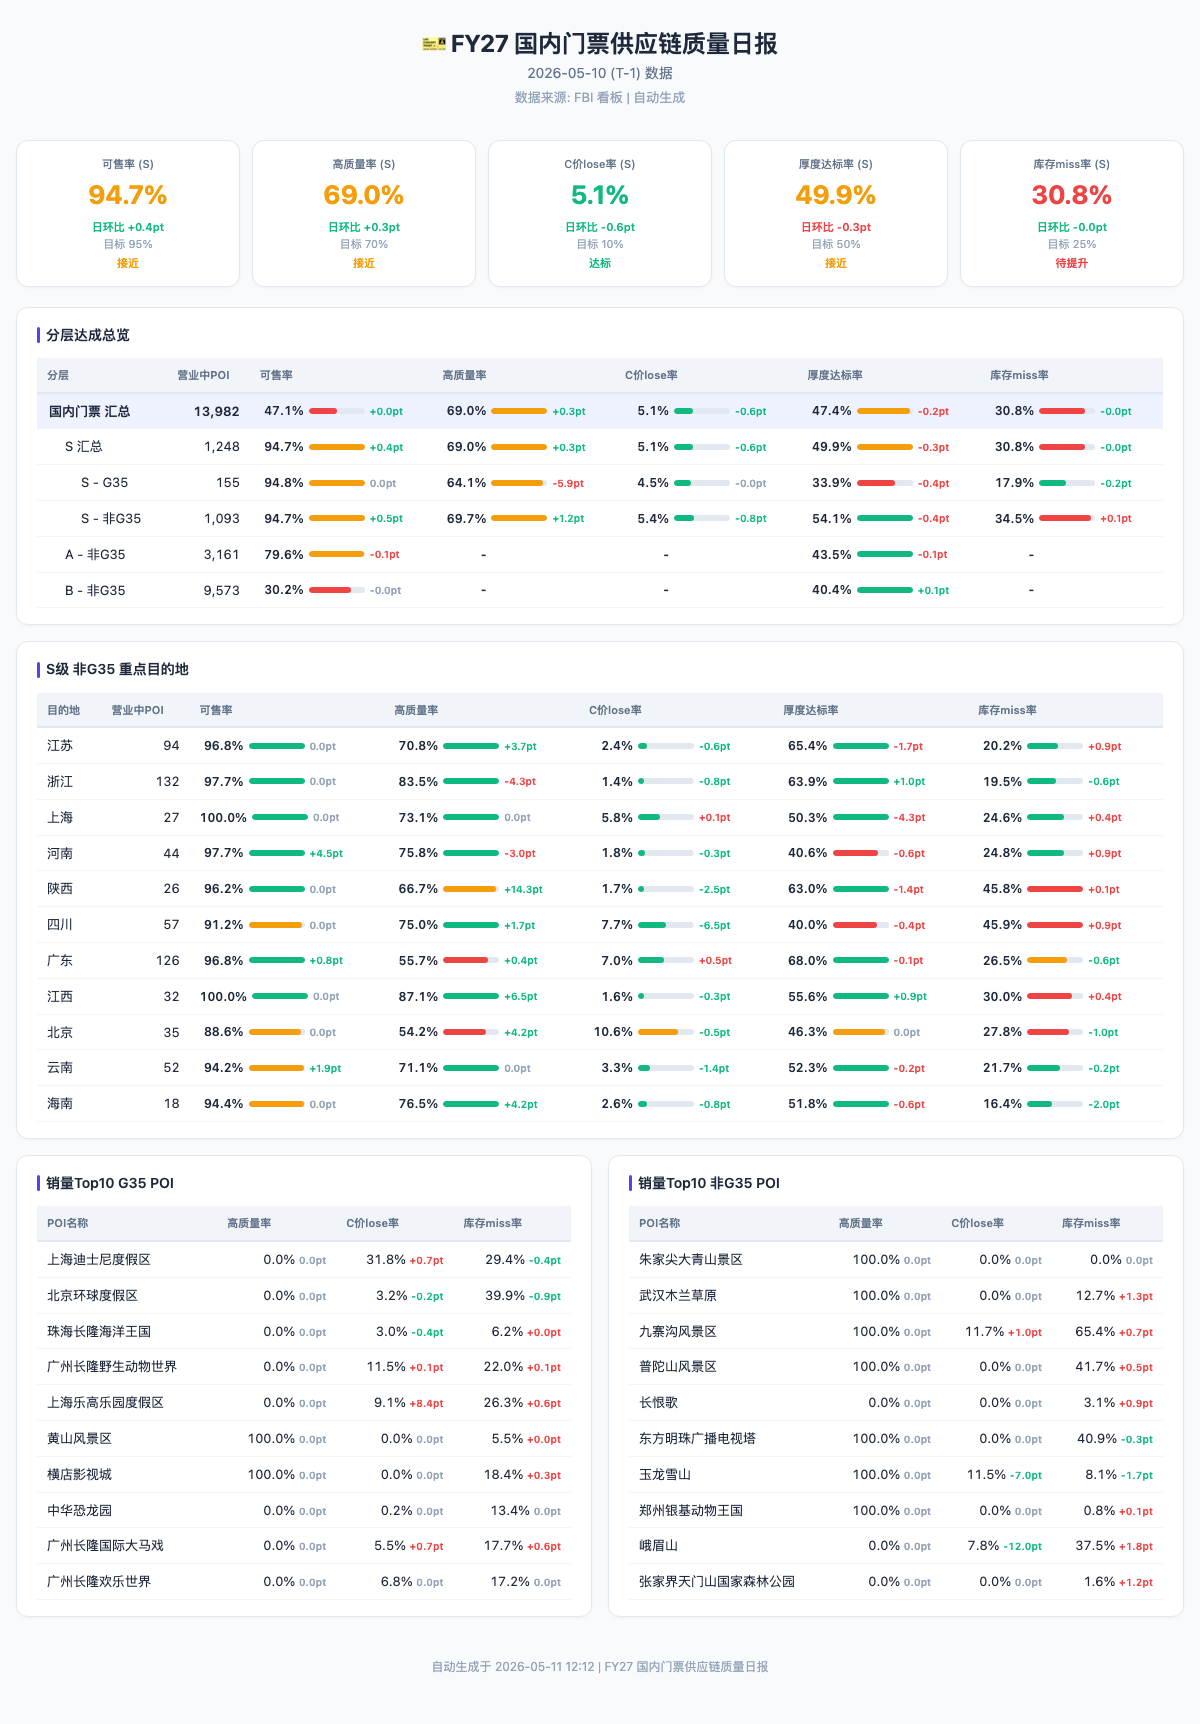
Task: Click the 94.7% value in 可售率 (S) card
Action: 128,195
